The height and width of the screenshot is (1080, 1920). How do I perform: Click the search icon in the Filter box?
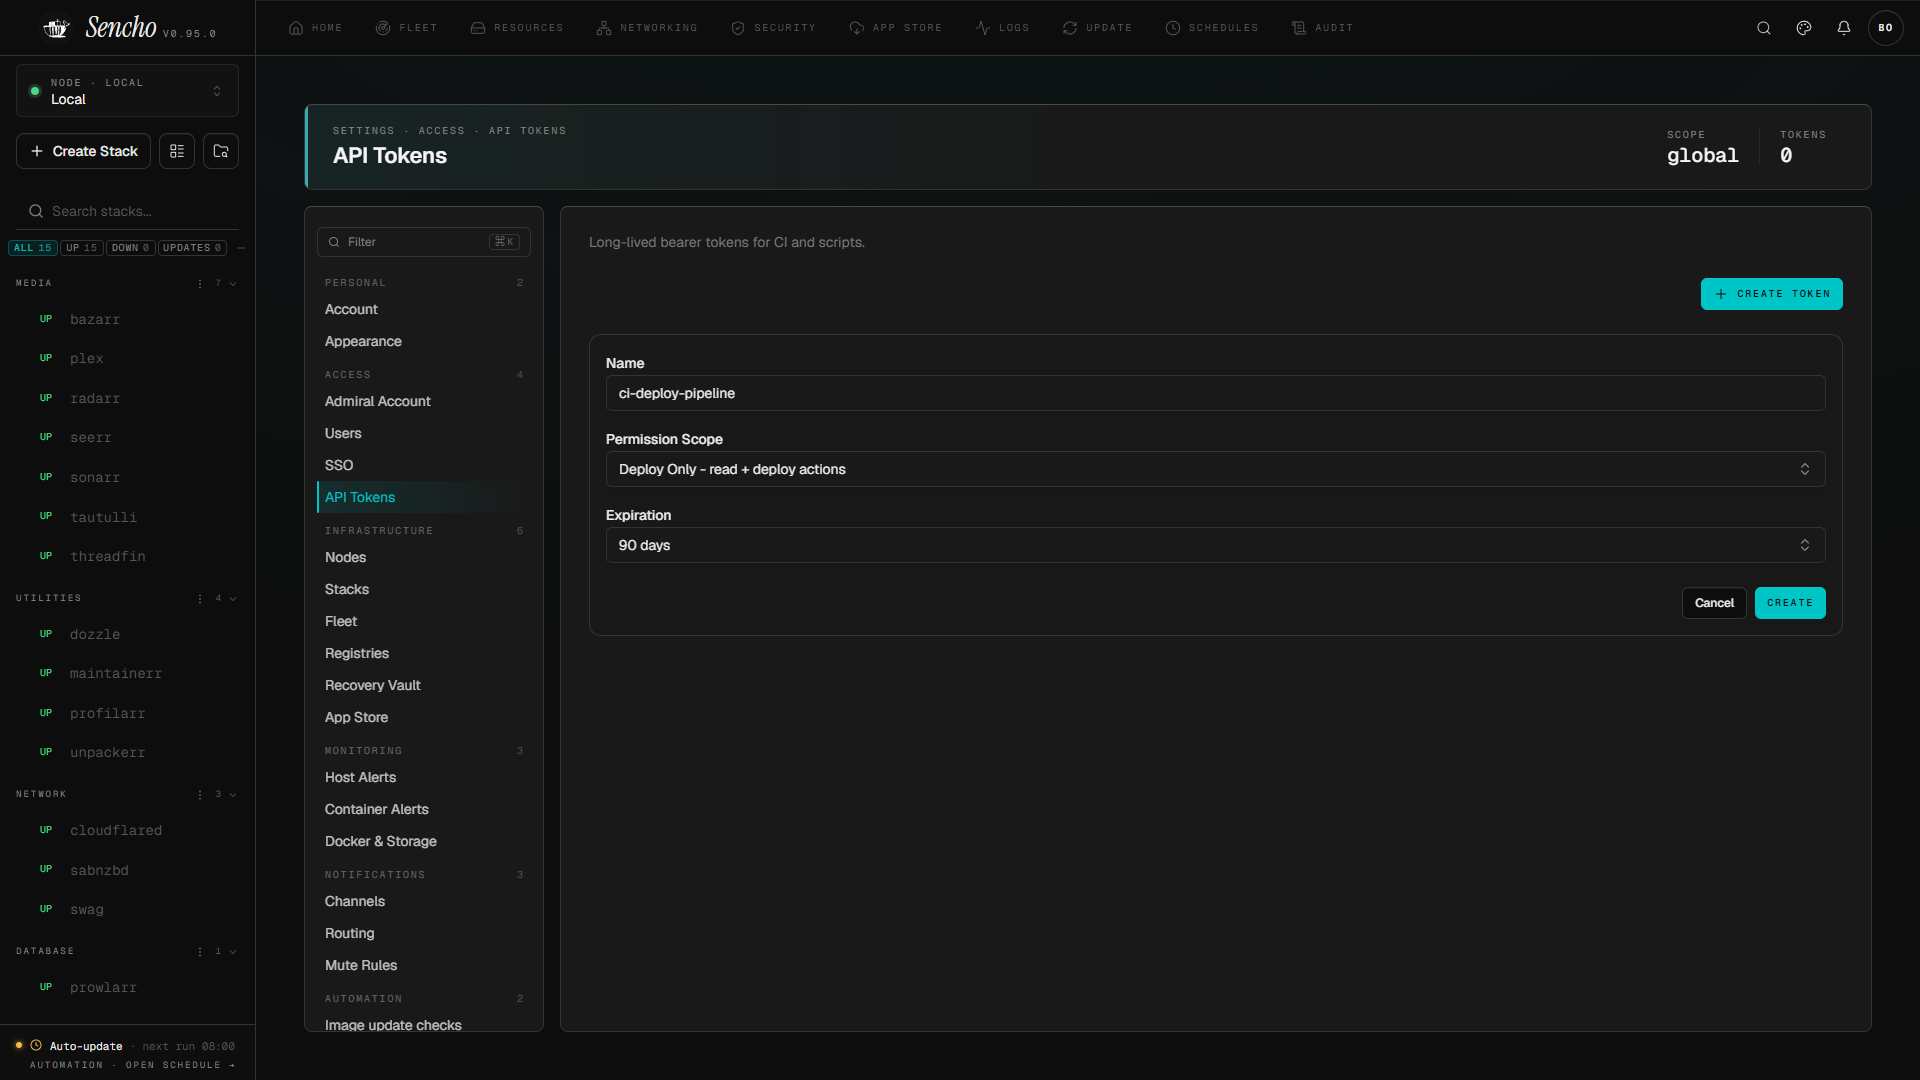coord(334,242)
